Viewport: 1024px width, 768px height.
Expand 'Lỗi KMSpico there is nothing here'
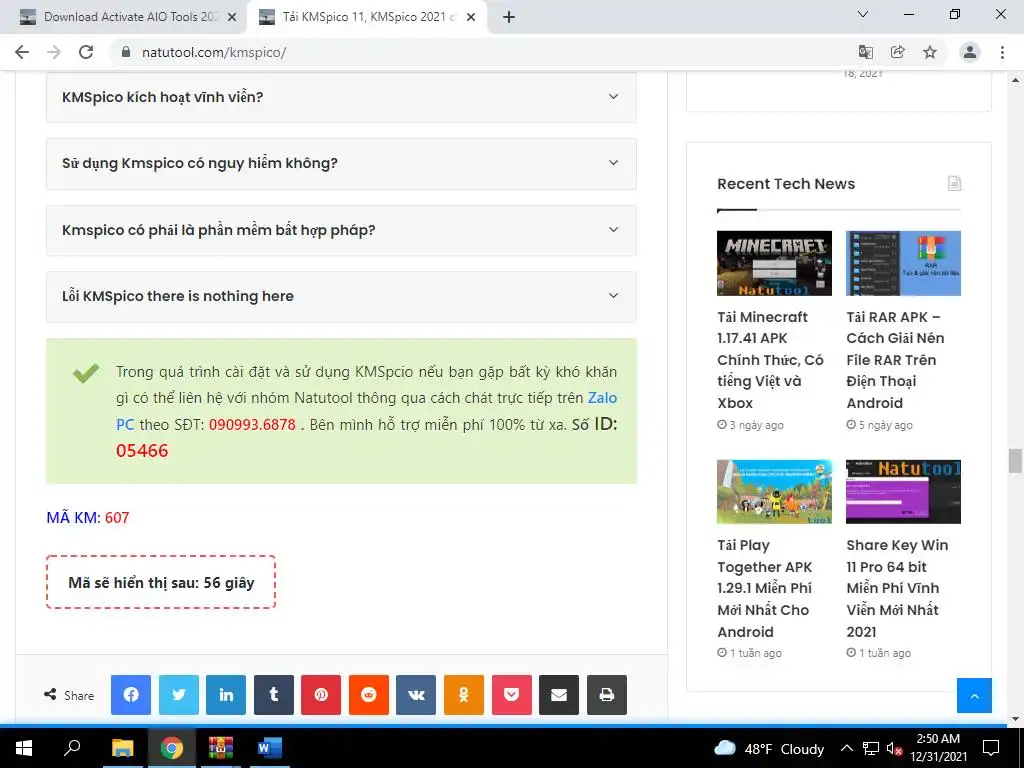(341, 296)
